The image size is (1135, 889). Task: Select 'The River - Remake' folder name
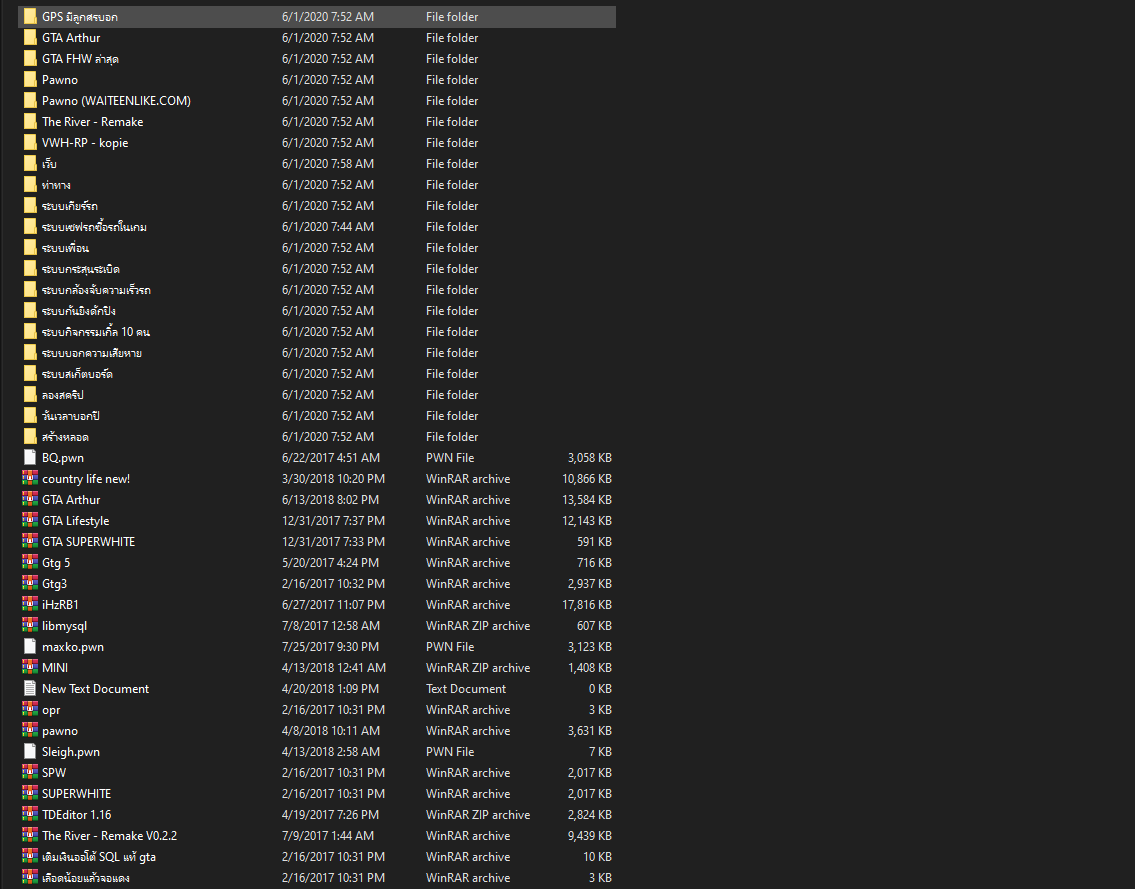click(93, 122)
